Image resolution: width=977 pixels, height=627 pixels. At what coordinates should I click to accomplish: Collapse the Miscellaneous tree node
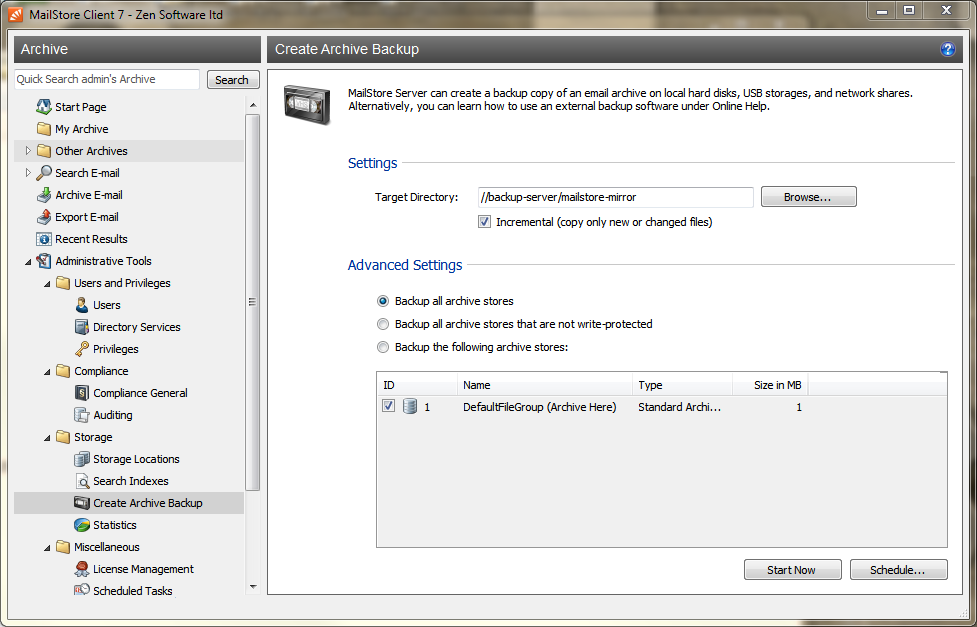point(47,548)
